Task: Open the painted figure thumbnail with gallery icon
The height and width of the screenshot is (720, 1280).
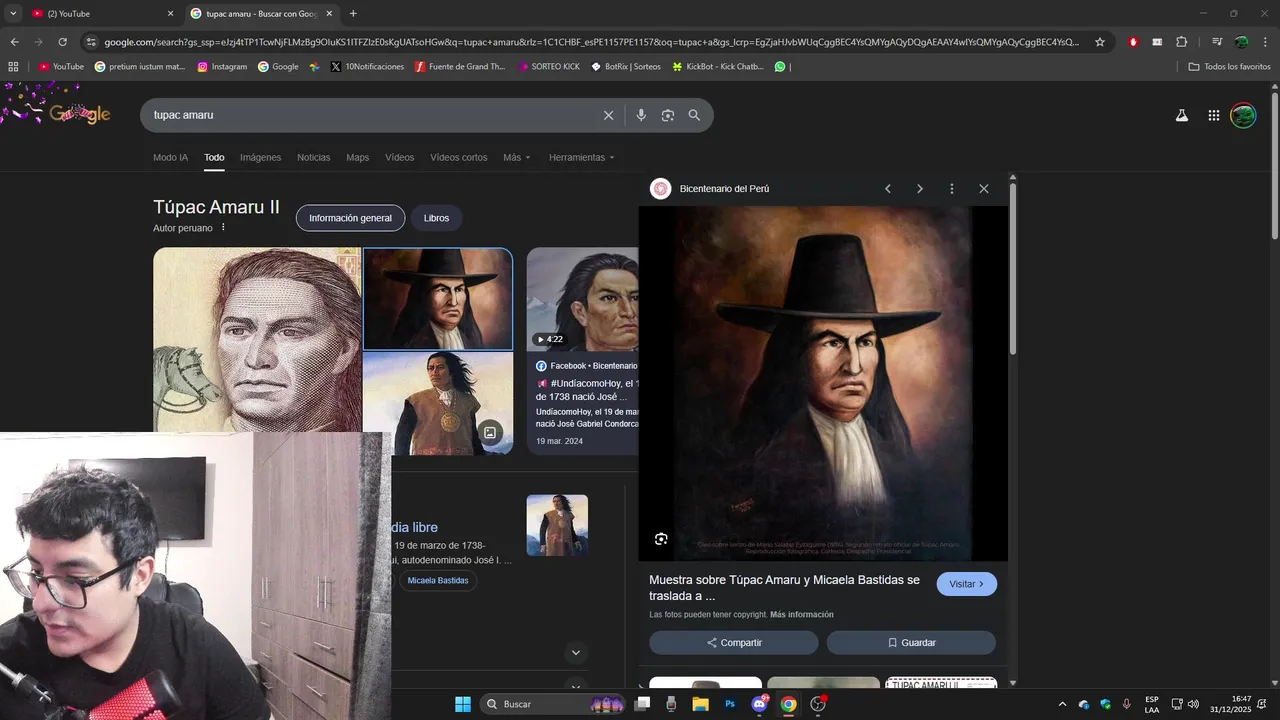Action: point(438,403)
